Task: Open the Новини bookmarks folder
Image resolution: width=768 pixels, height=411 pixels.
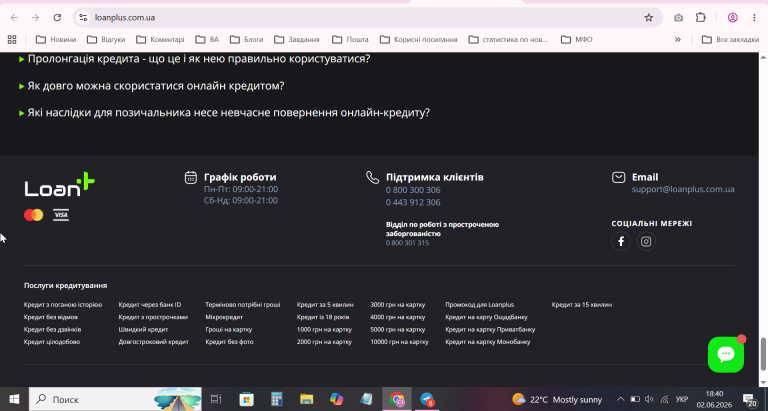Action: (x=56, y=40)
